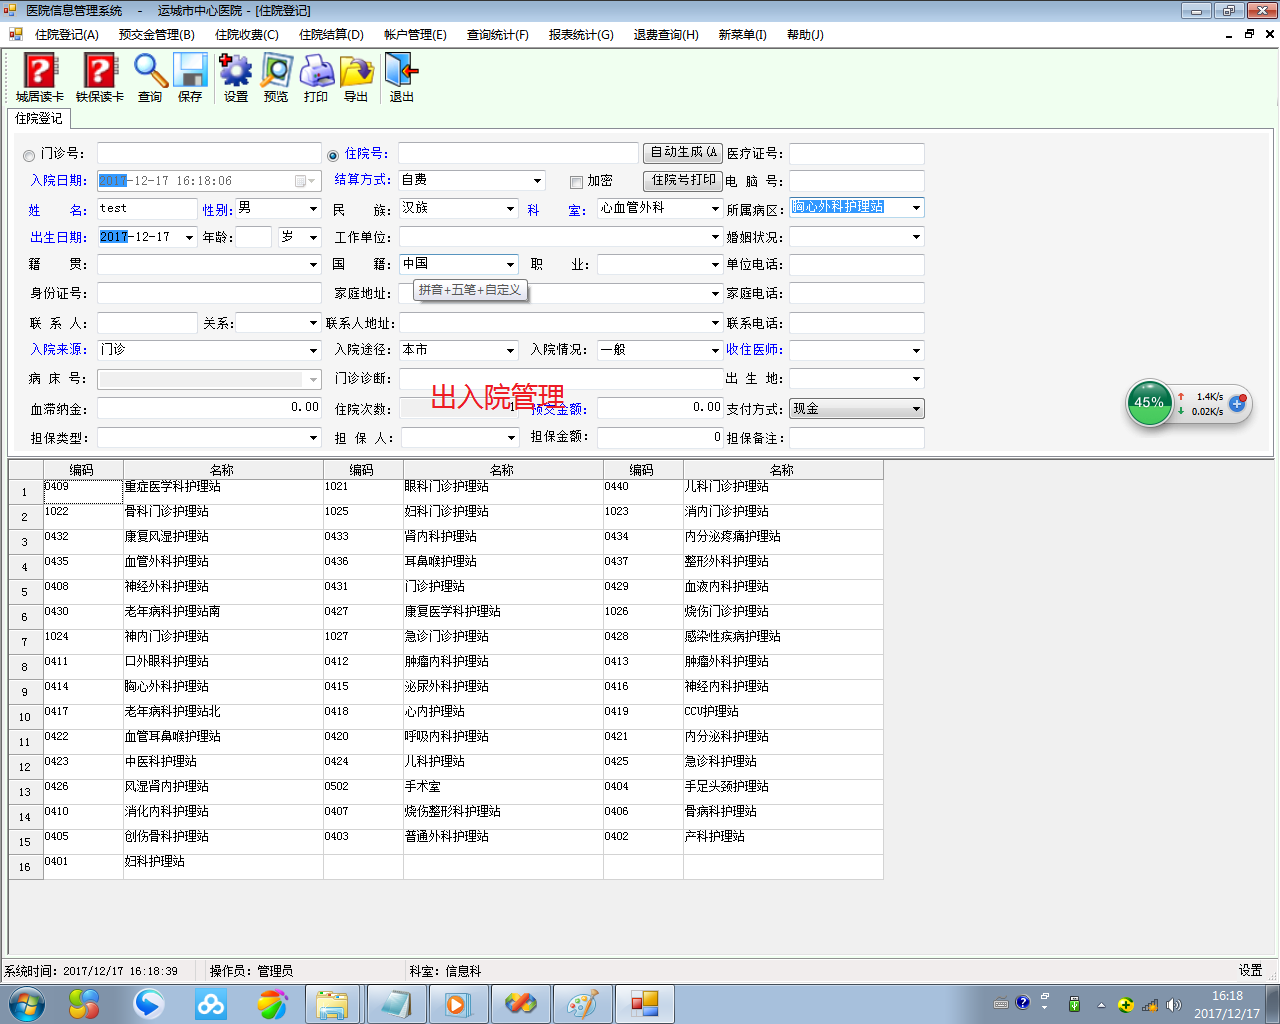
Task: Open the 住院登记(A) menu
Action: tap(67, 34)
